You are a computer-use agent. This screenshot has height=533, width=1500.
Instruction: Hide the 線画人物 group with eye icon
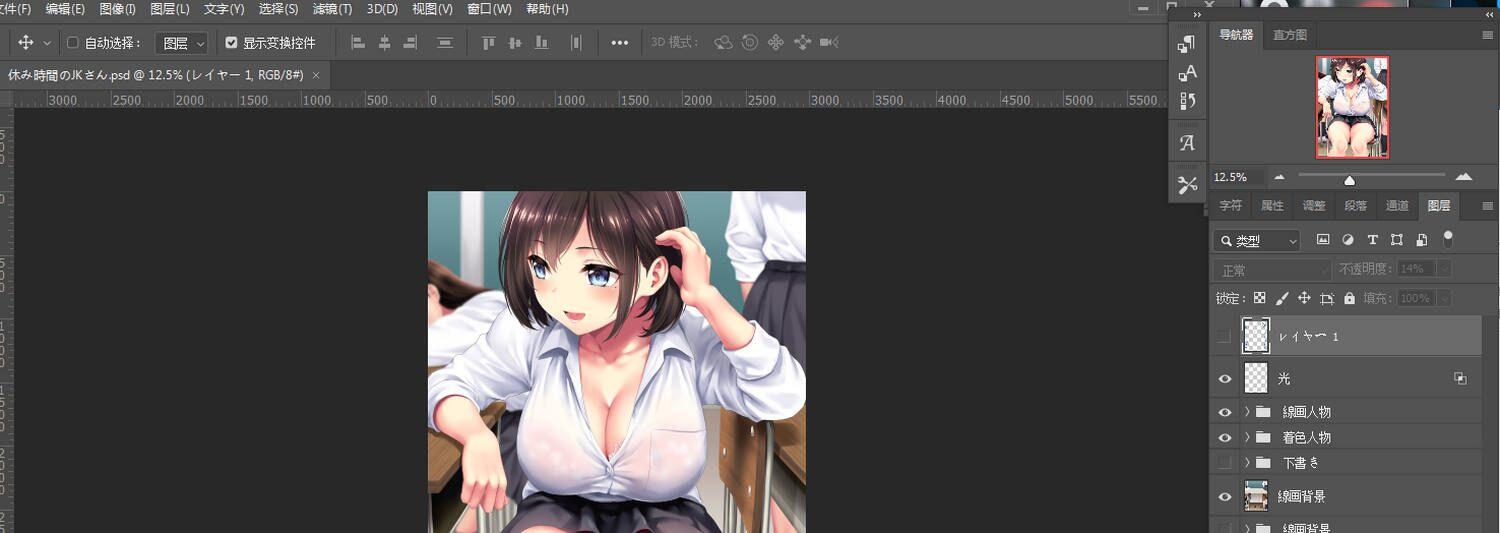1225,411
